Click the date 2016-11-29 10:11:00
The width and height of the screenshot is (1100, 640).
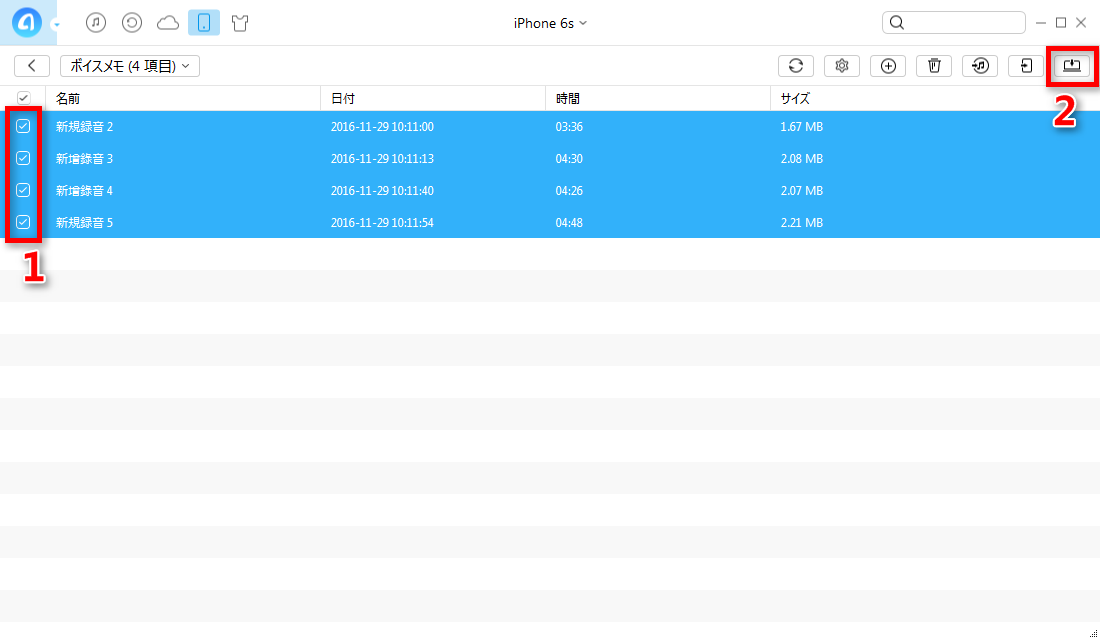pos(382,127)
